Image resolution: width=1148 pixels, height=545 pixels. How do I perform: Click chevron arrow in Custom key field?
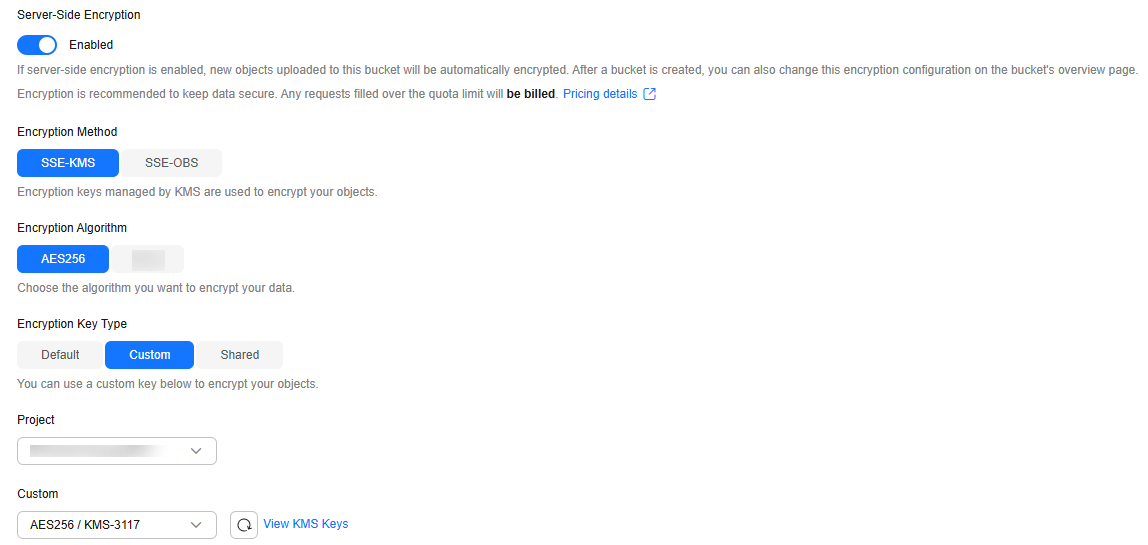click(x=195, y=524)
